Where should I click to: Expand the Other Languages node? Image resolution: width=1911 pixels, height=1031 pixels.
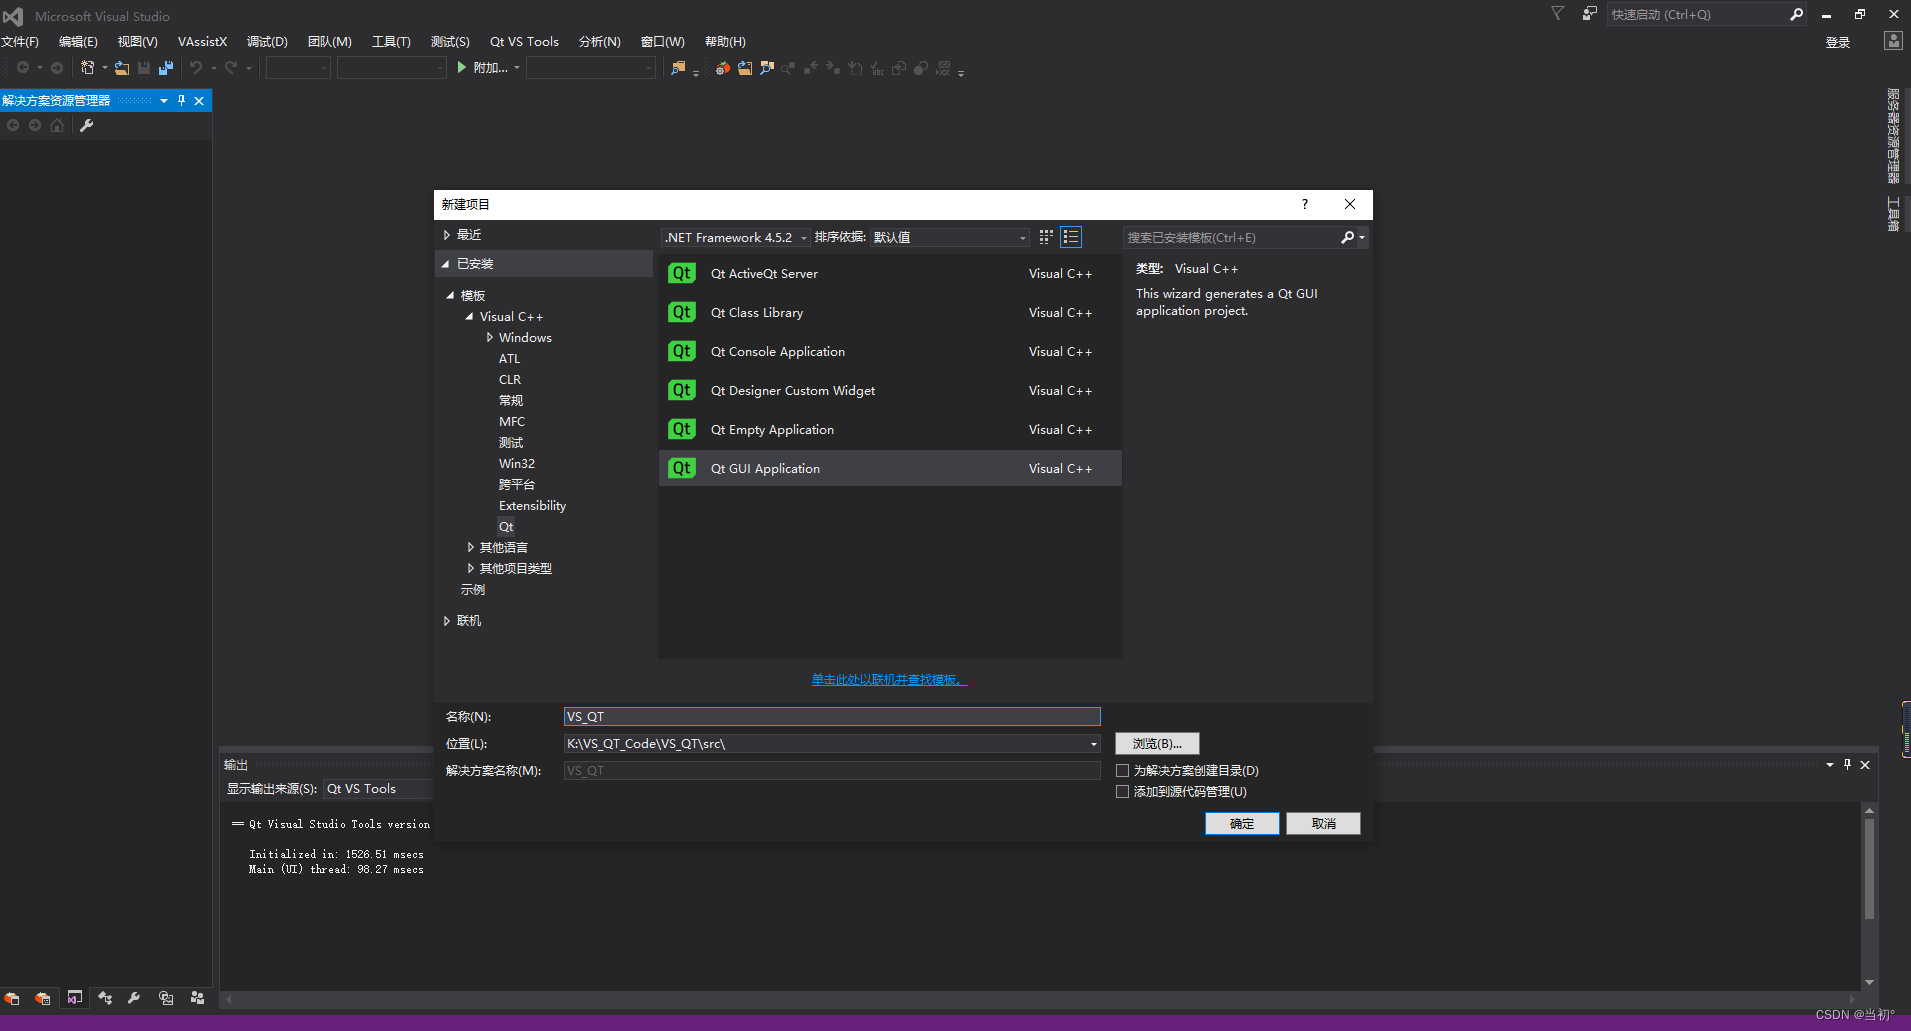[x=470, y=548]
